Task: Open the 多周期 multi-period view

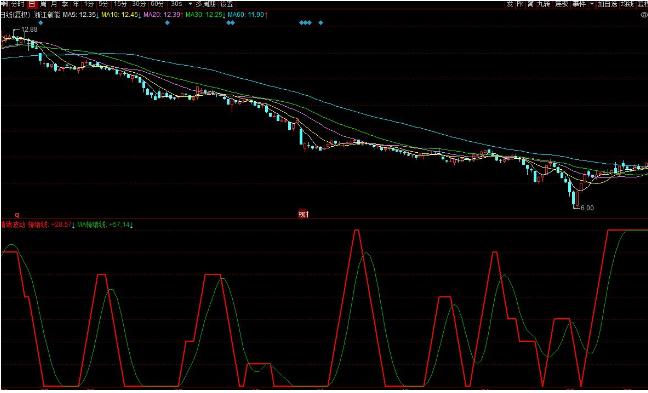Action: point(205,4)
